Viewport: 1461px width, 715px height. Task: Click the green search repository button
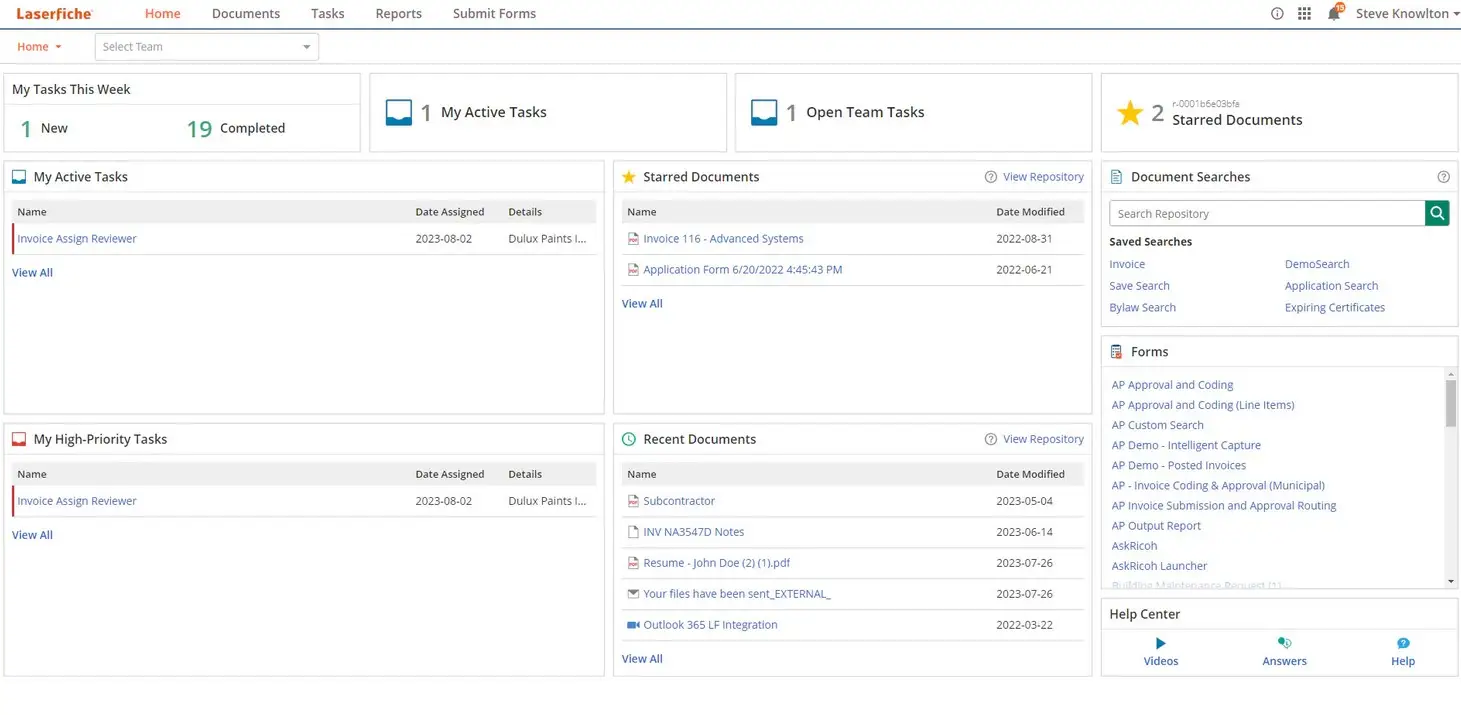pos(1437,213)
